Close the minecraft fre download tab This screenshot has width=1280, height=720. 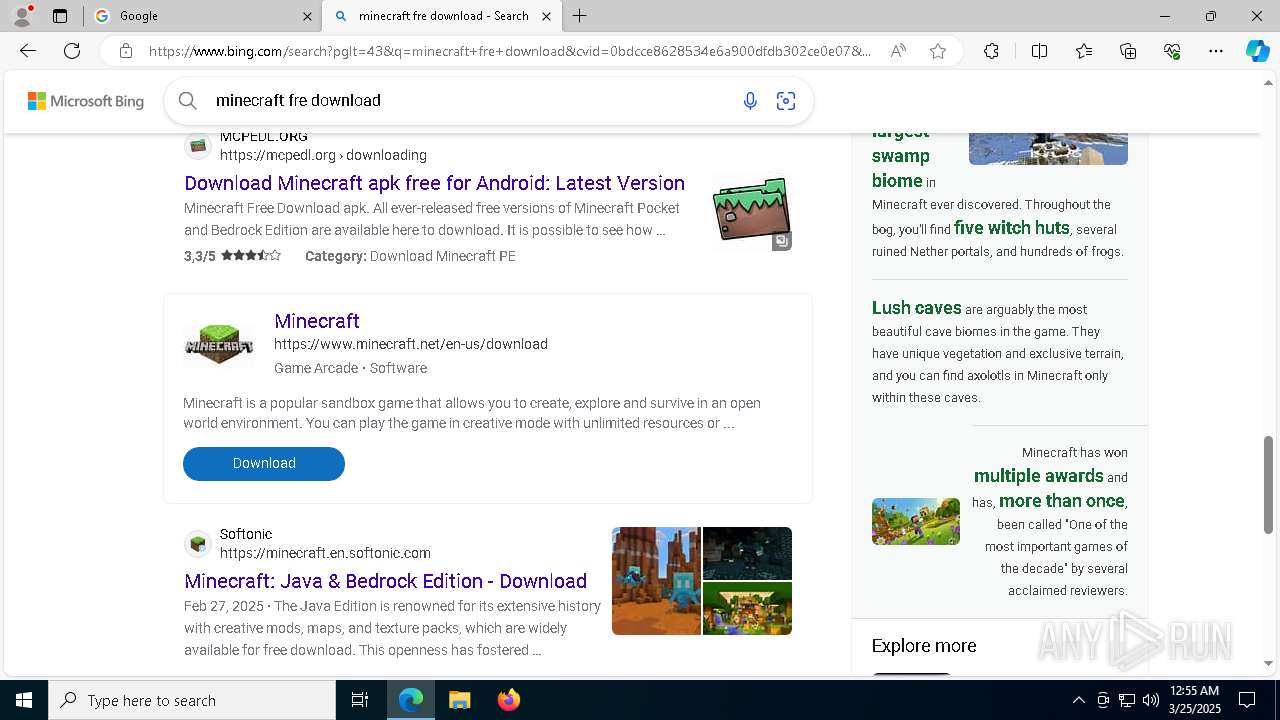[547, 16]
